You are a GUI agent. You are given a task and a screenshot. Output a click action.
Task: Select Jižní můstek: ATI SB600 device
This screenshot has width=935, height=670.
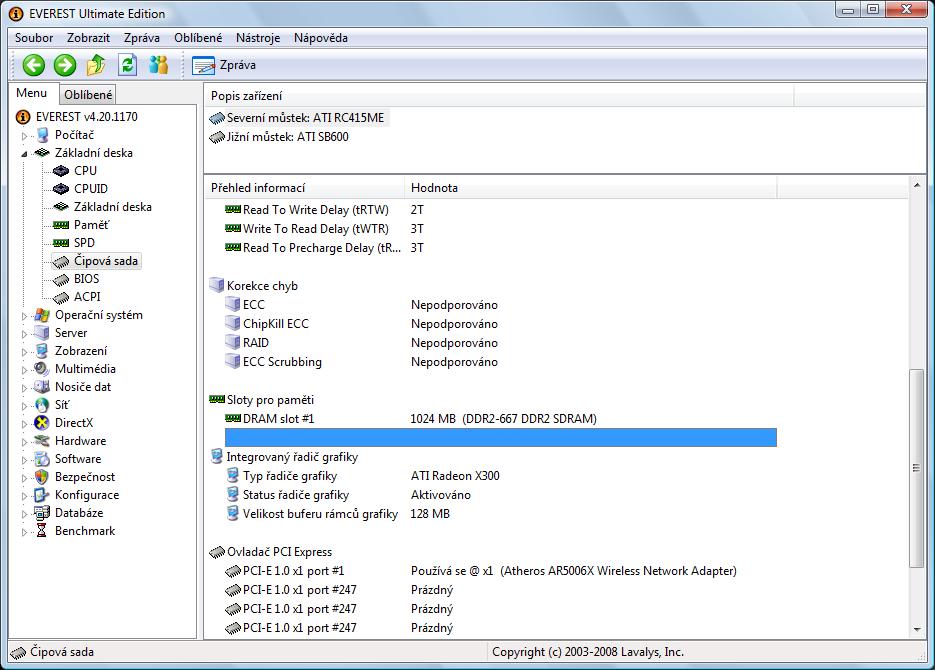[279, 137]
